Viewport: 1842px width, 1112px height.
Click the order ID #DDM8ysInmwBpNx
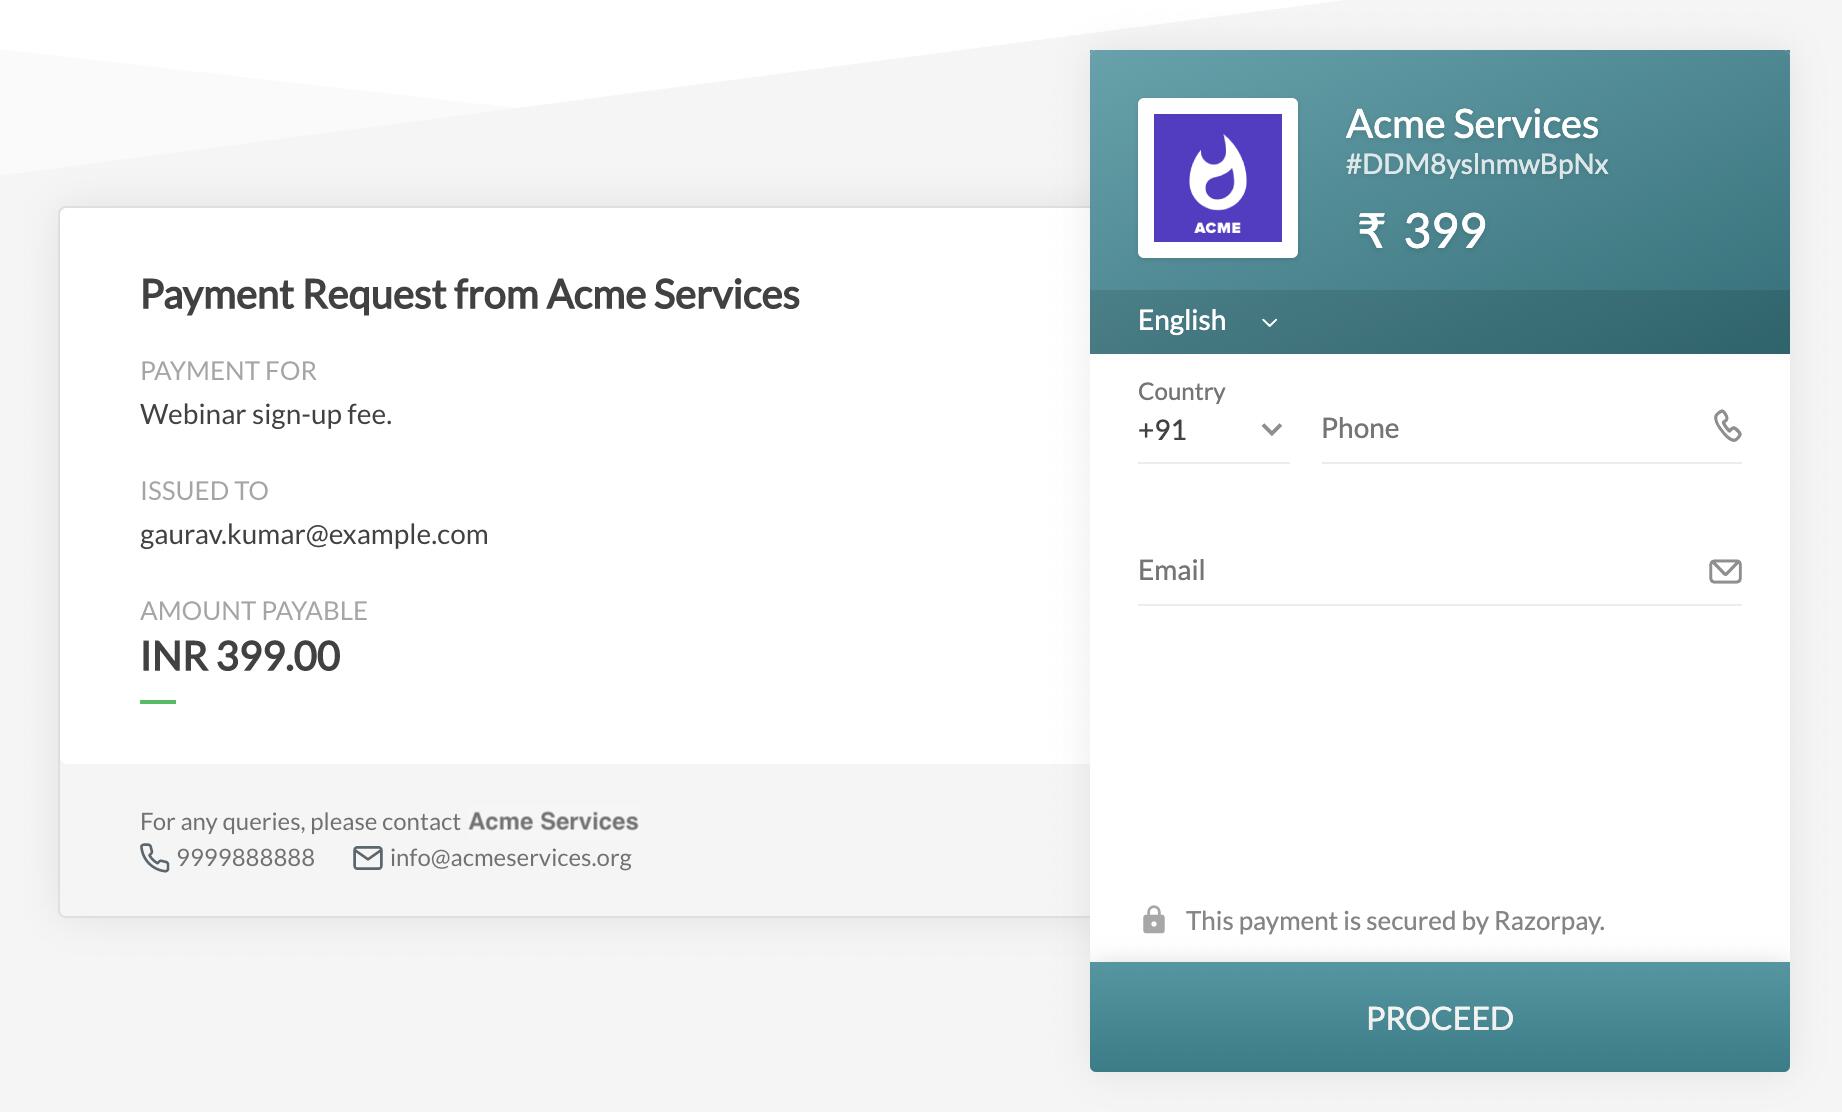1477,164
